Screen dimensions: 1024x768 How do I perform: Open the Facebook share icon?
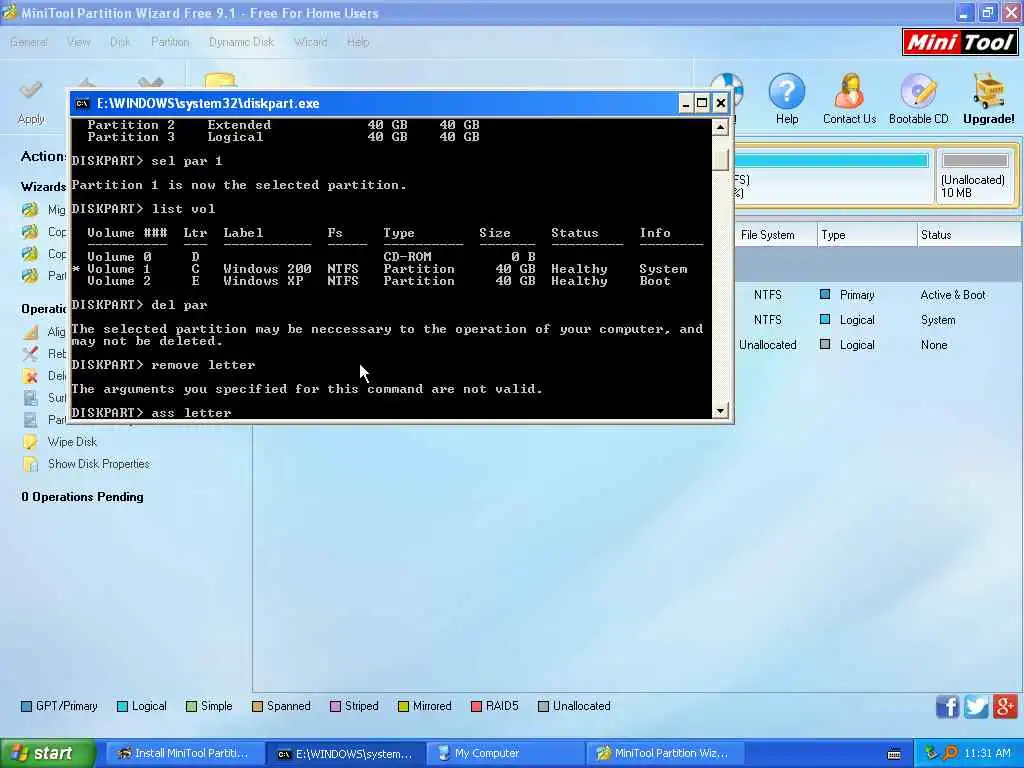click(948, 707)
